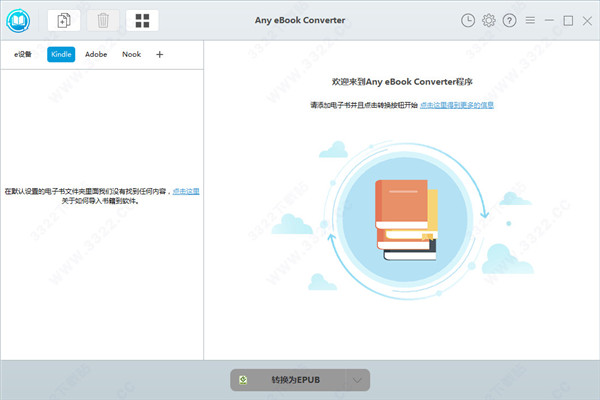Select the Kindle tab
Viewport: 600px width, 400px height.
[61, 54]
